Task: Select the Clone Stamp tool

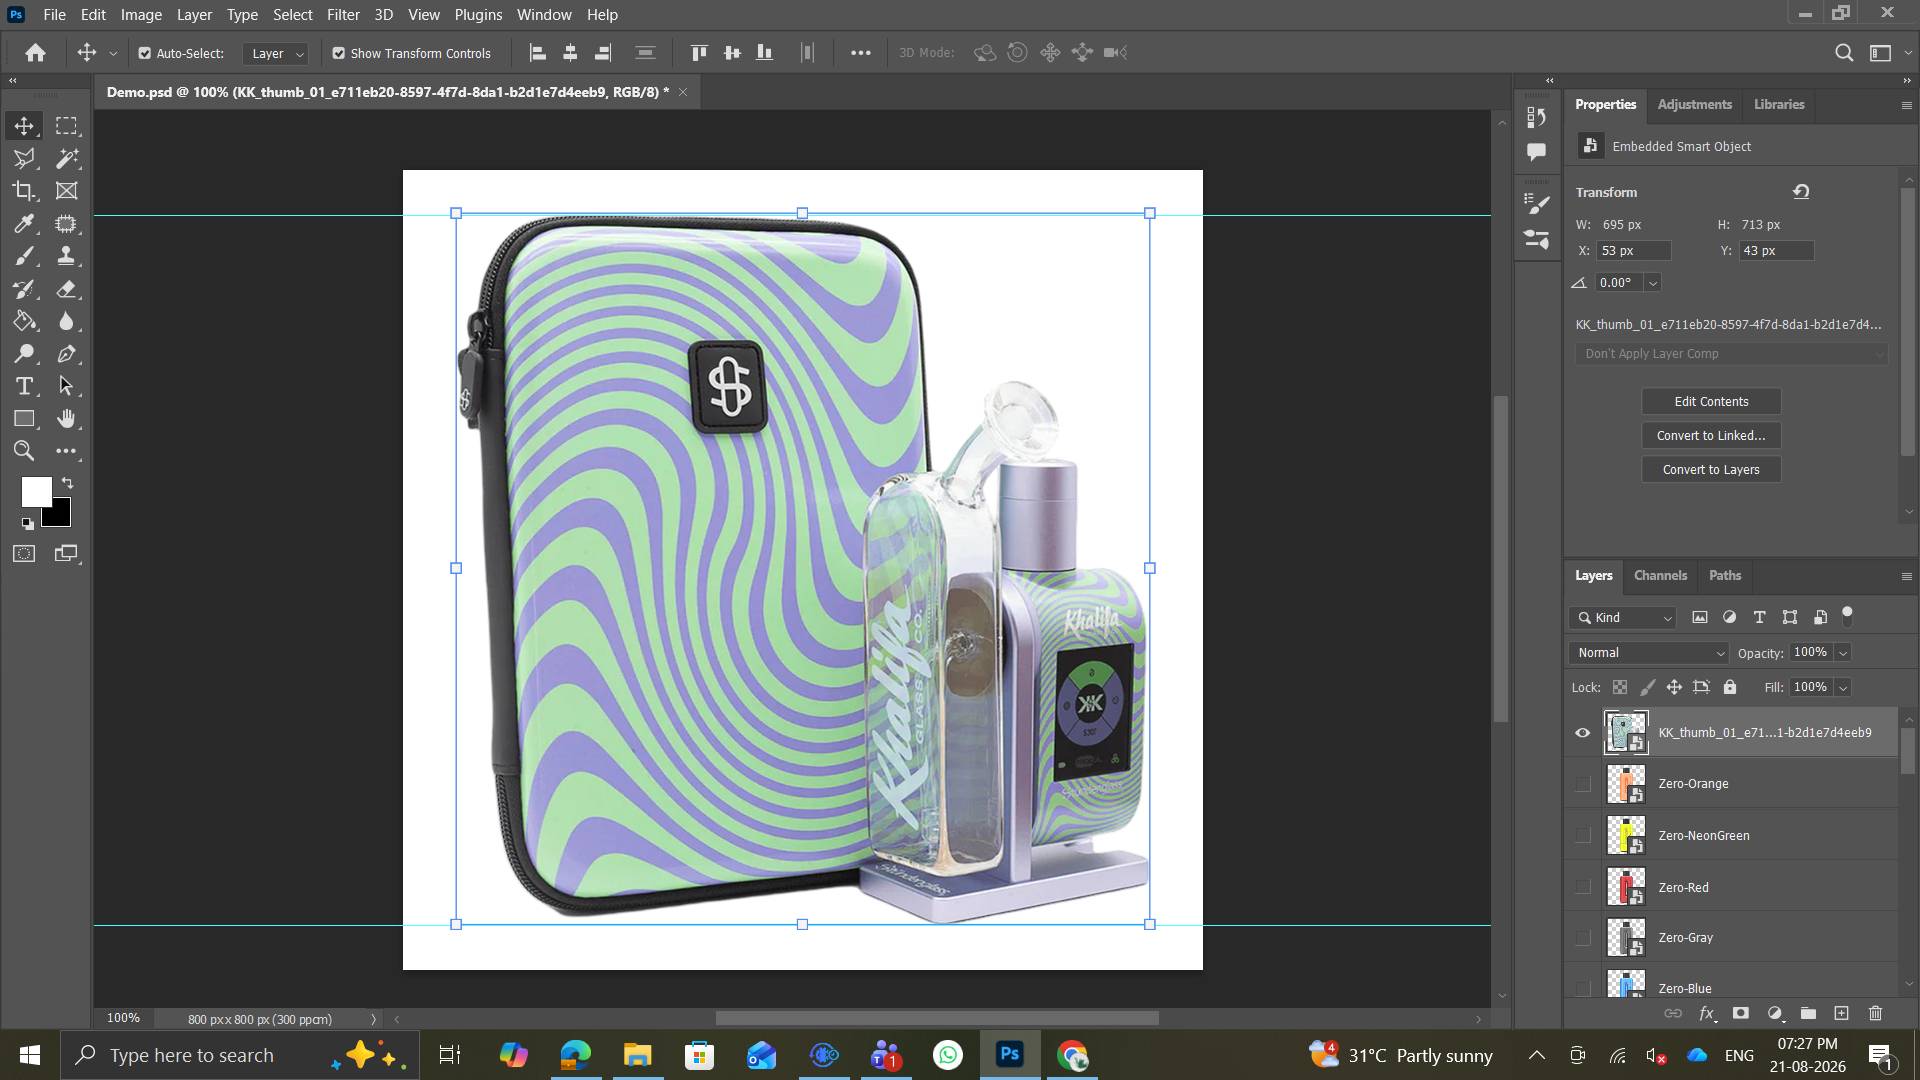Action: [67, 256]
